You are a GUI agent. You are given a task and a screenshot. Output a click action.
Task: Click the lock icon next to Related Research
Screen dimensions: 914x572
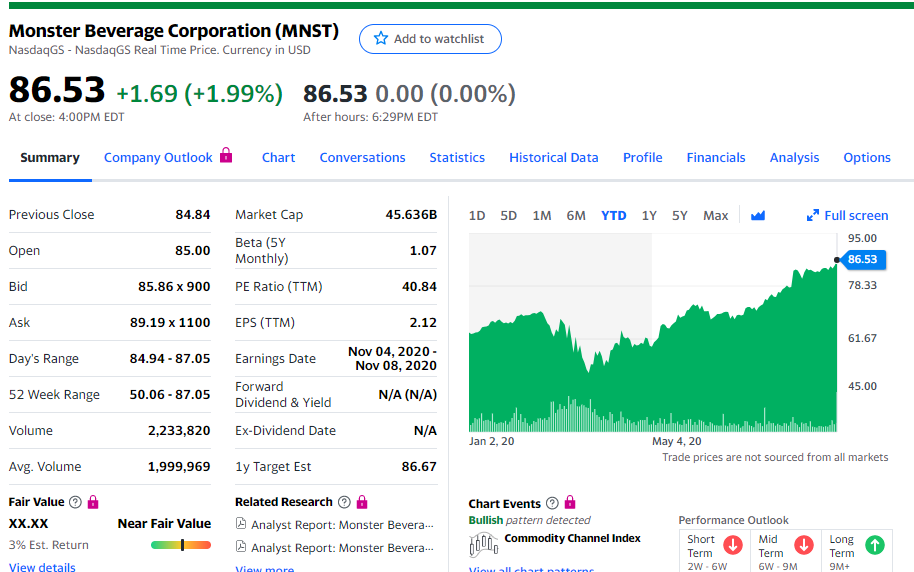(x=362, y=502)
